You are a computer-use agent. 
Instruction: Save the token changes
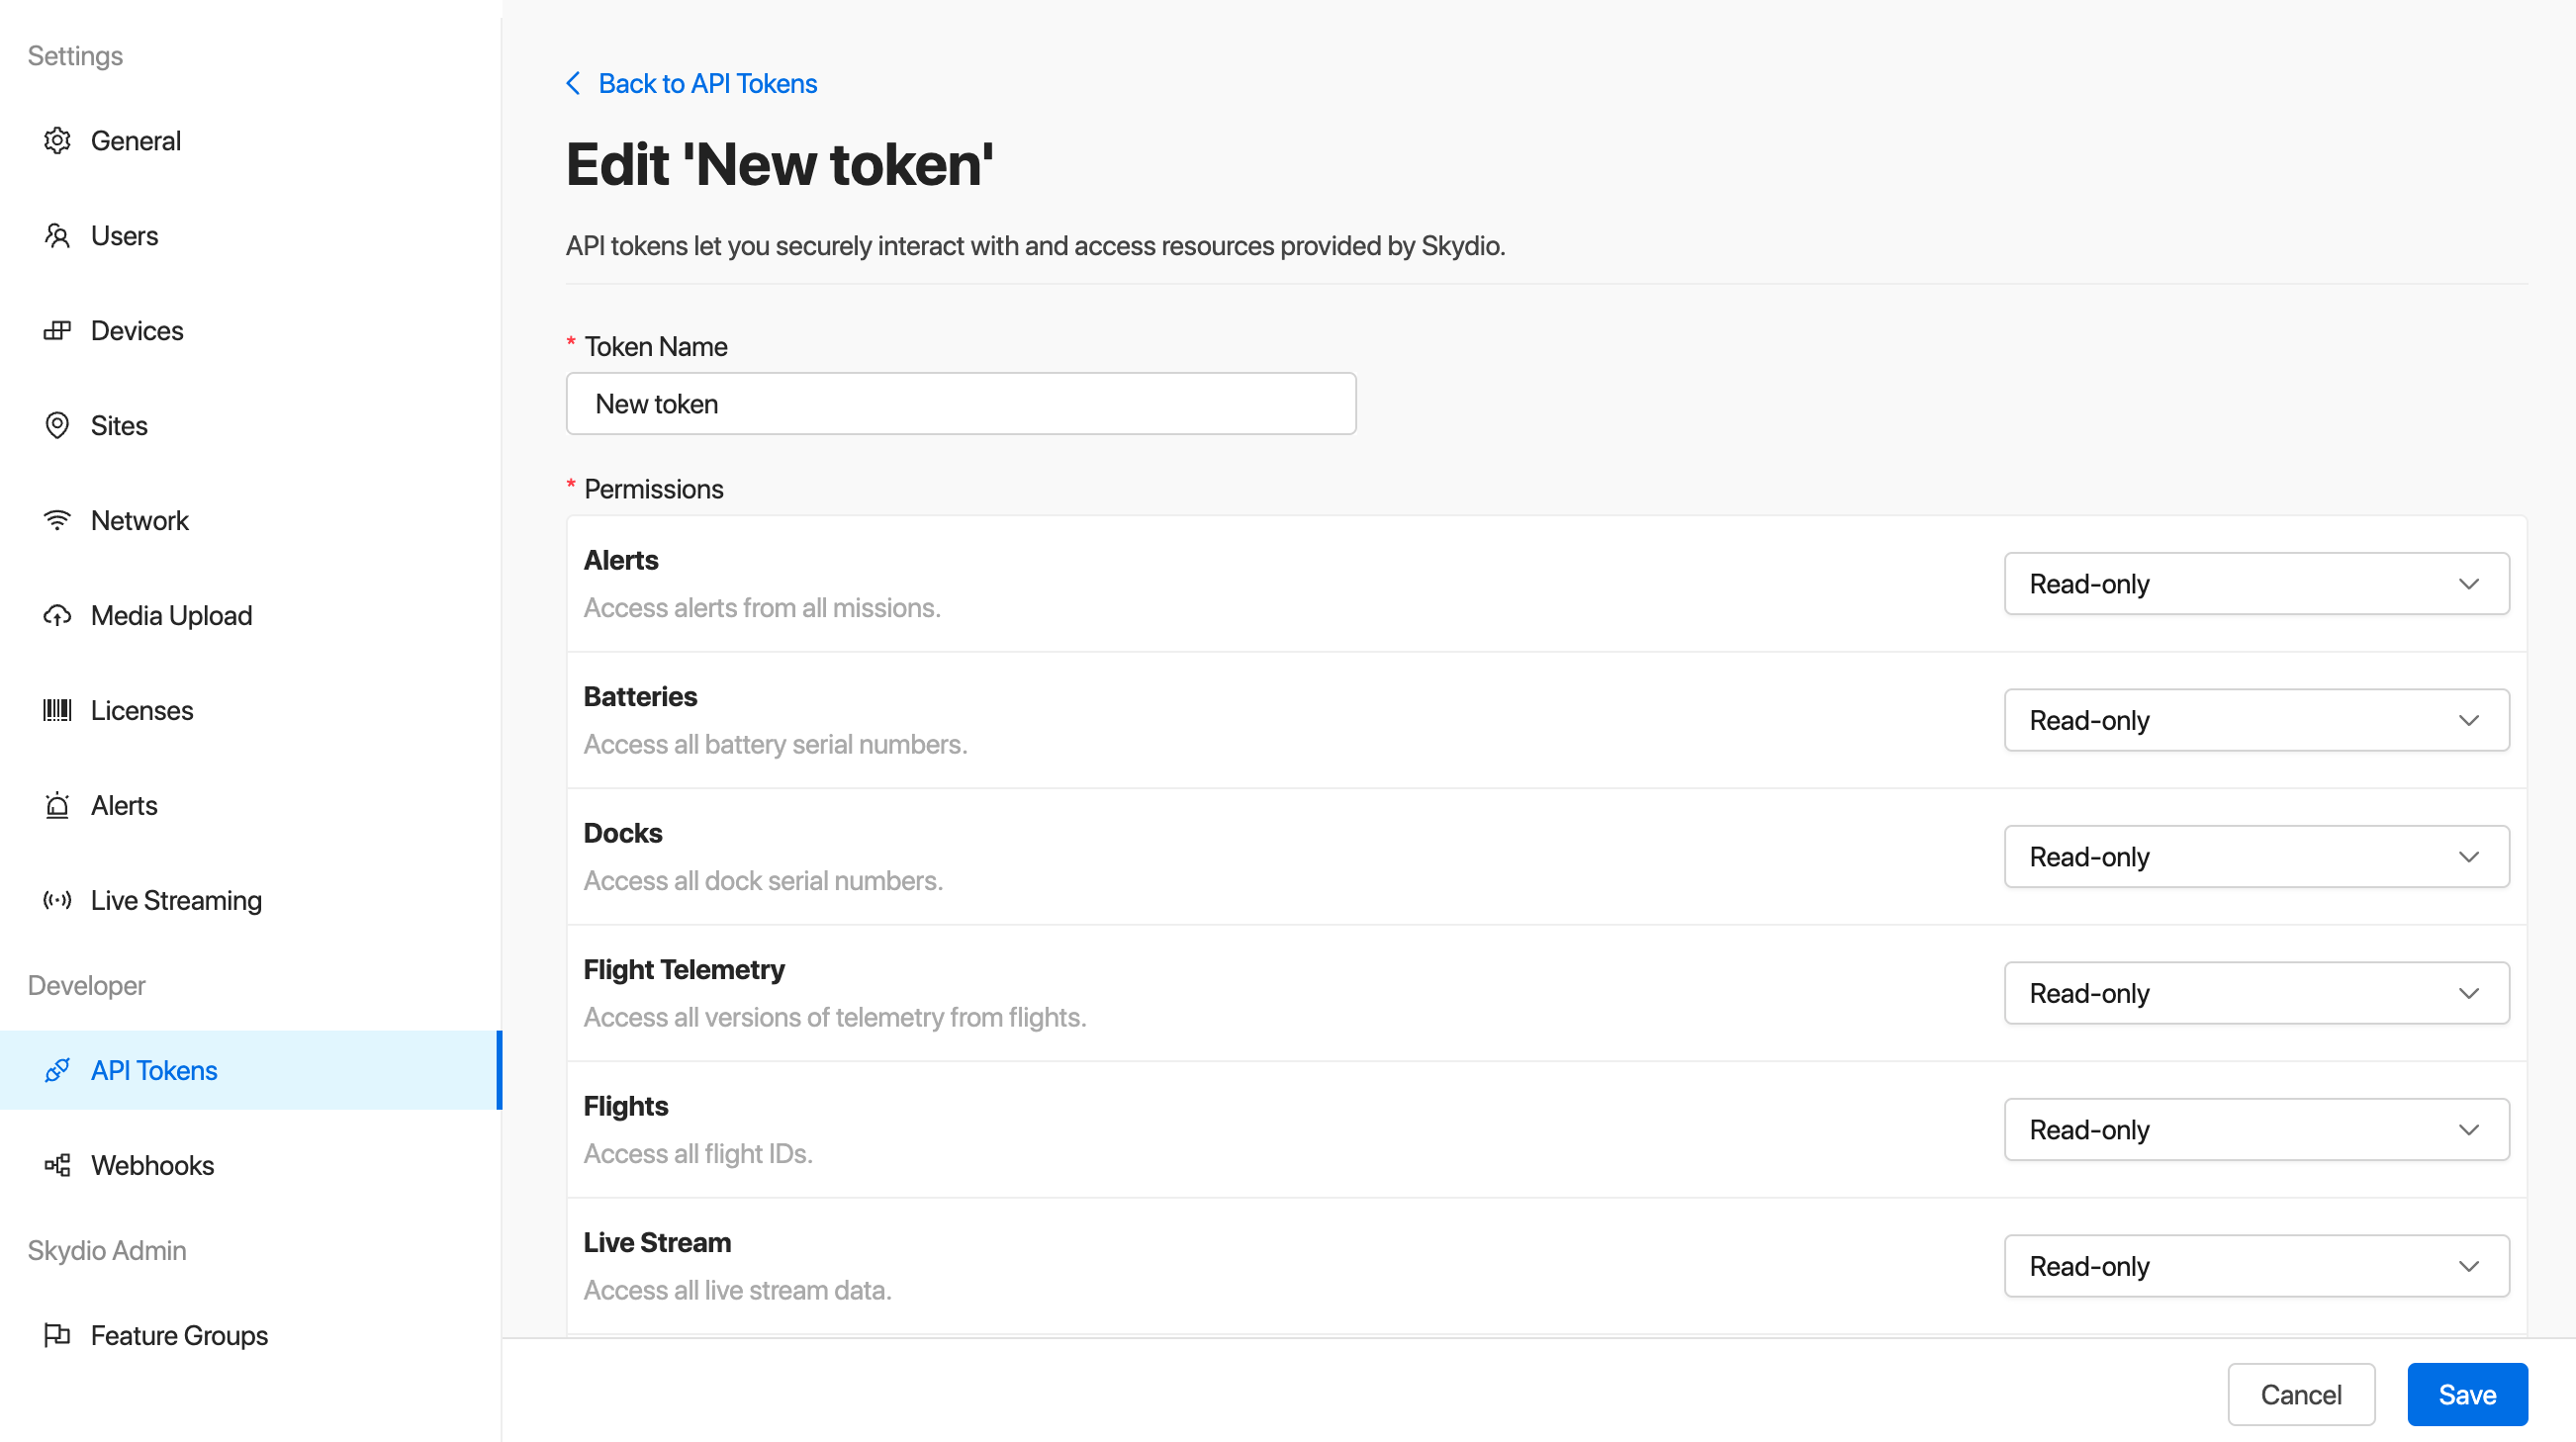pos(2466,1395)
